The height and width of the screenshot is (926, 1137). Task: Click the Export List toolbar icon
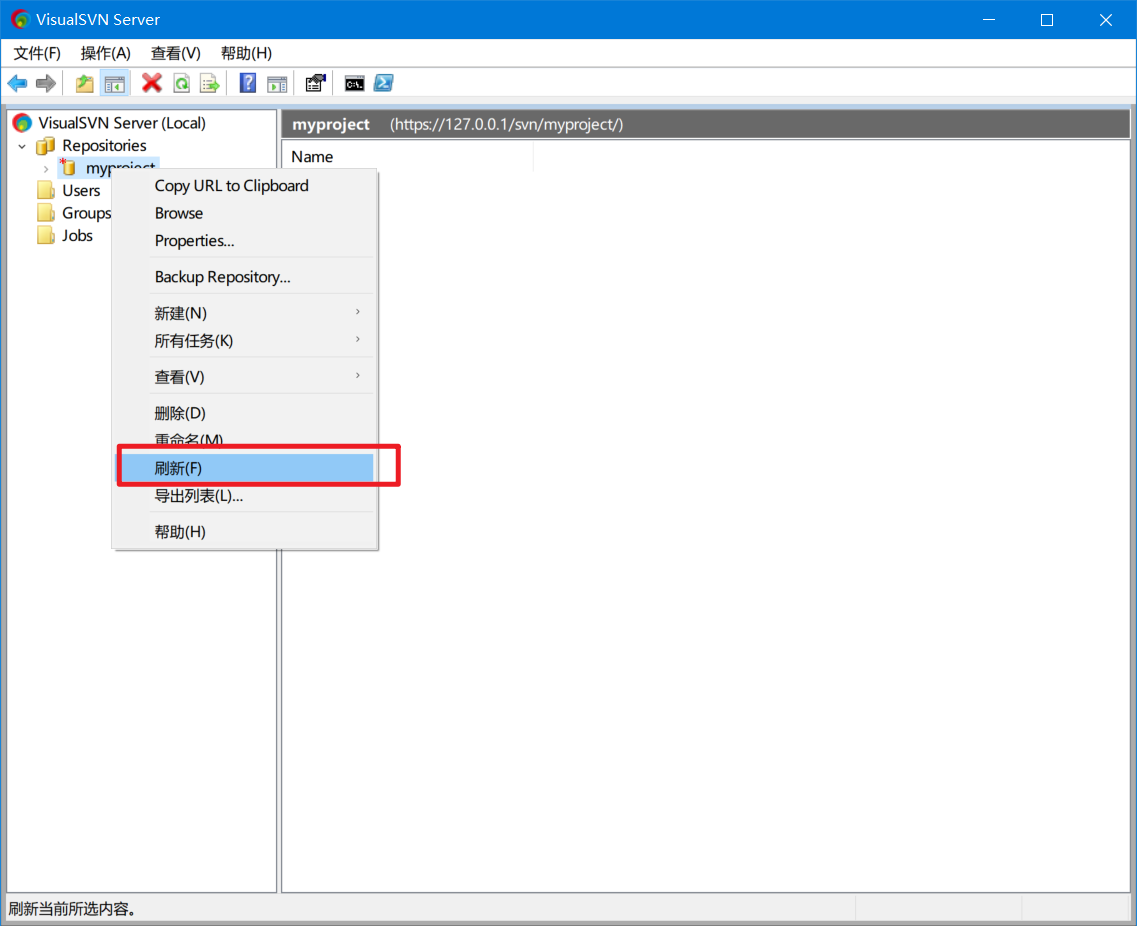coord(210,83)
